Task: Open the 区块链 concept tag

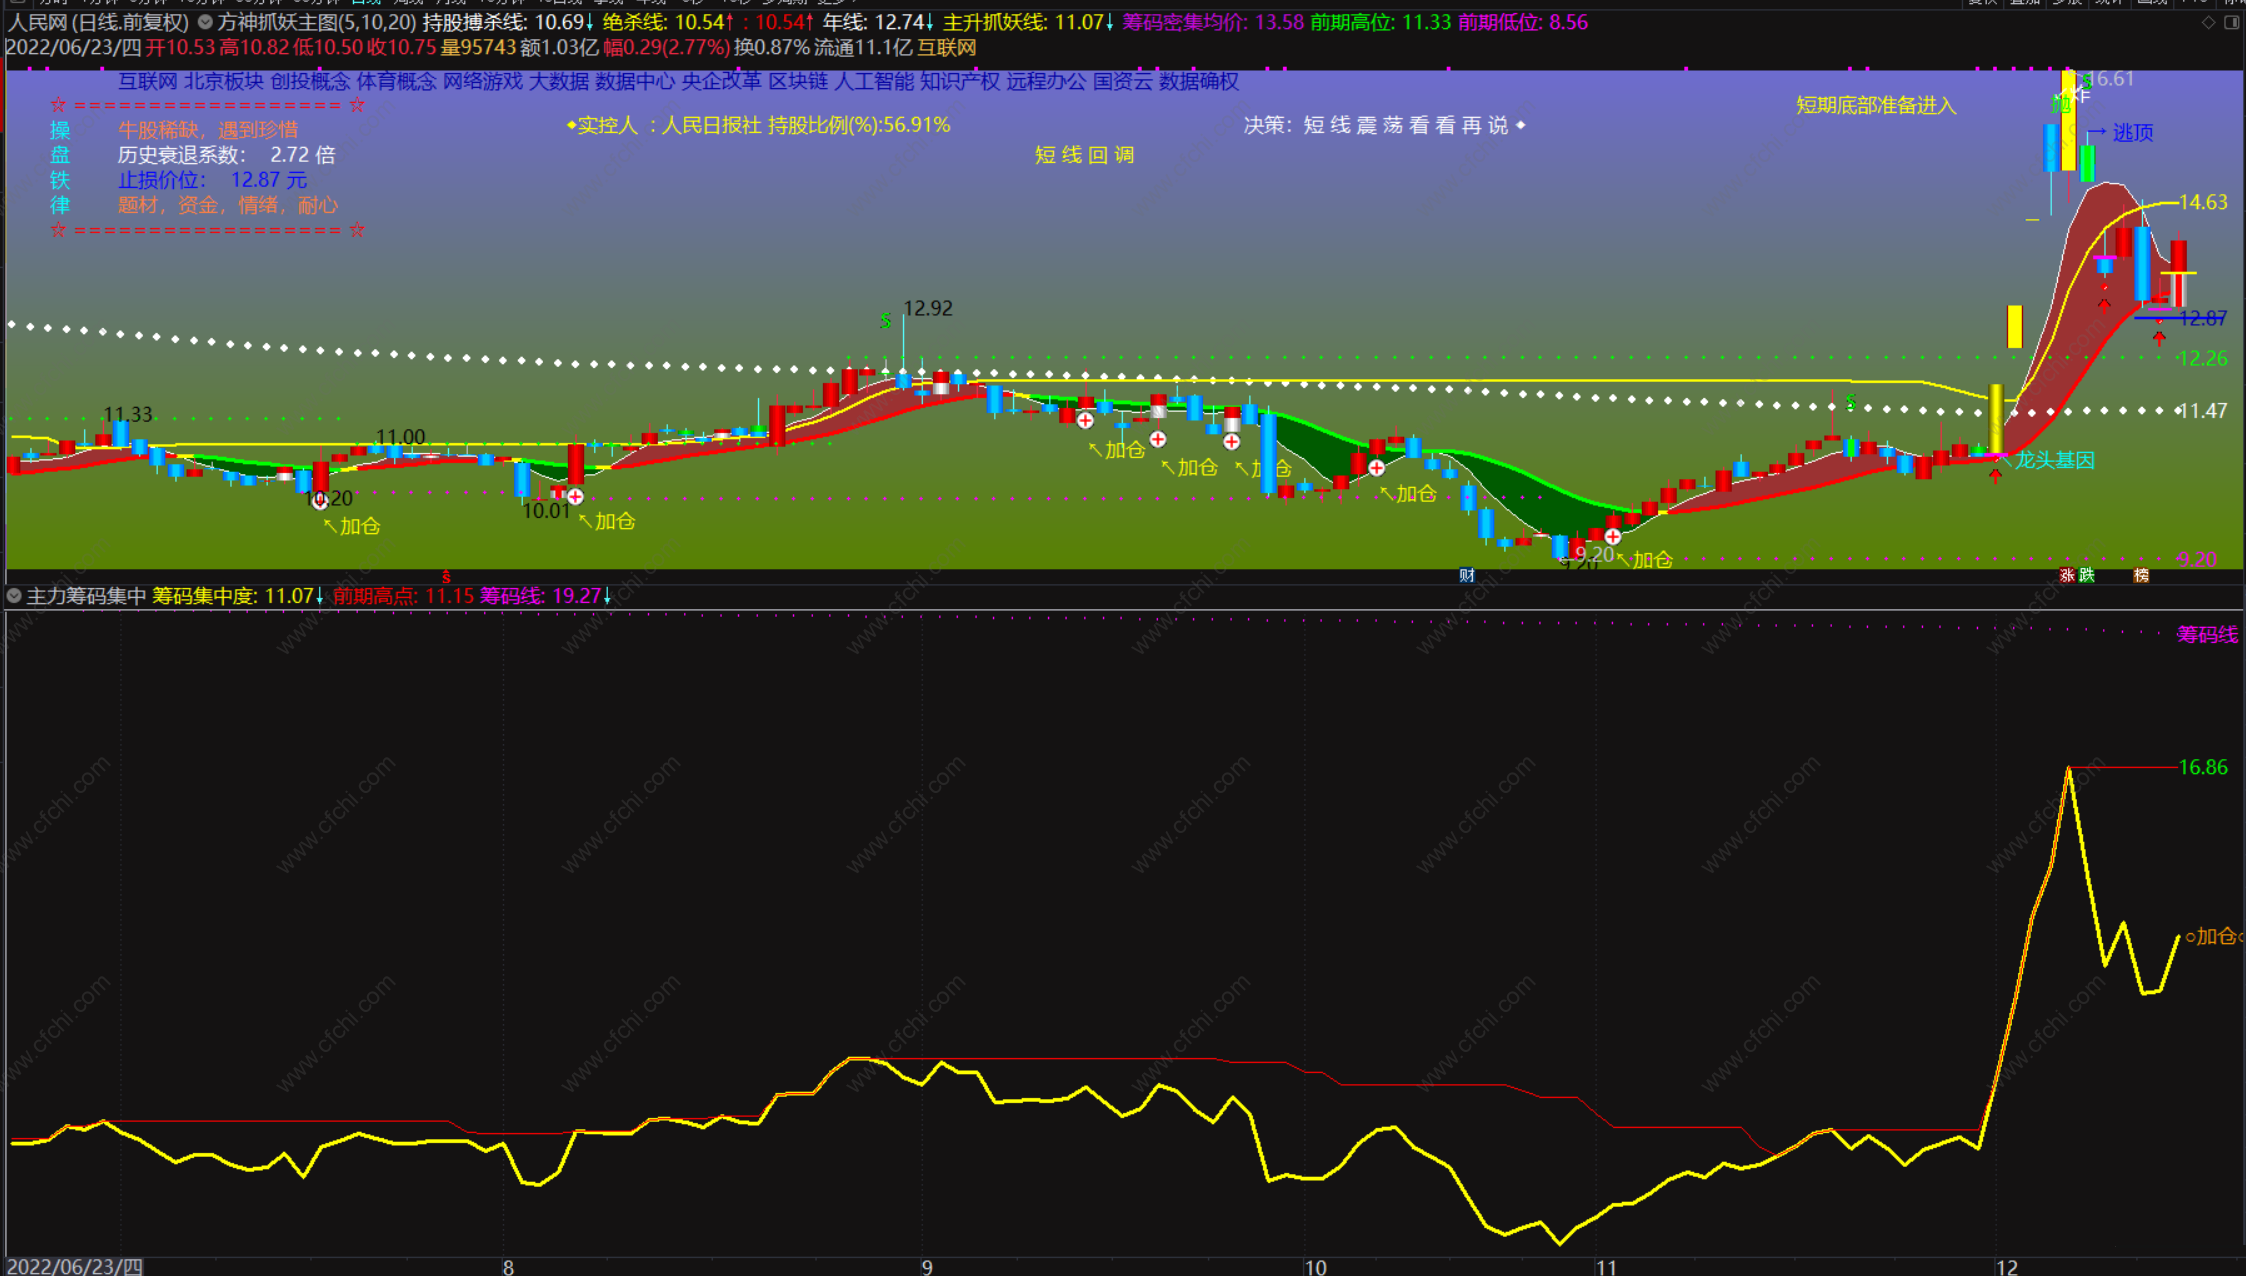Action: (797, 81)
